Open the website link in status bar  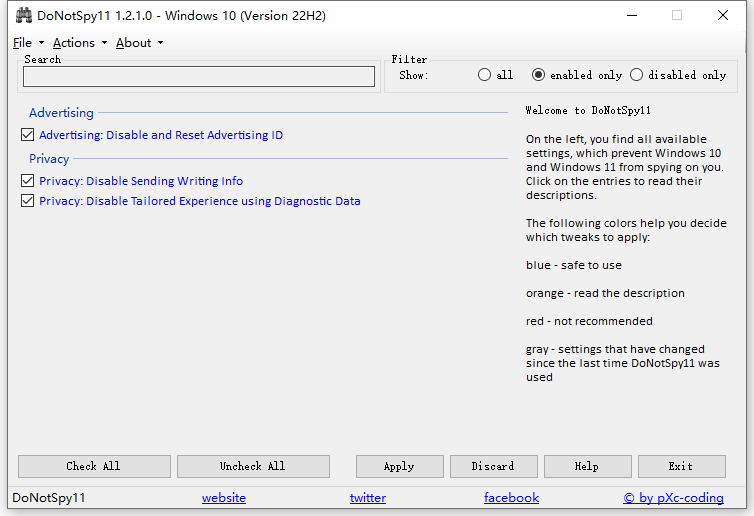click(x=224, y=498)
